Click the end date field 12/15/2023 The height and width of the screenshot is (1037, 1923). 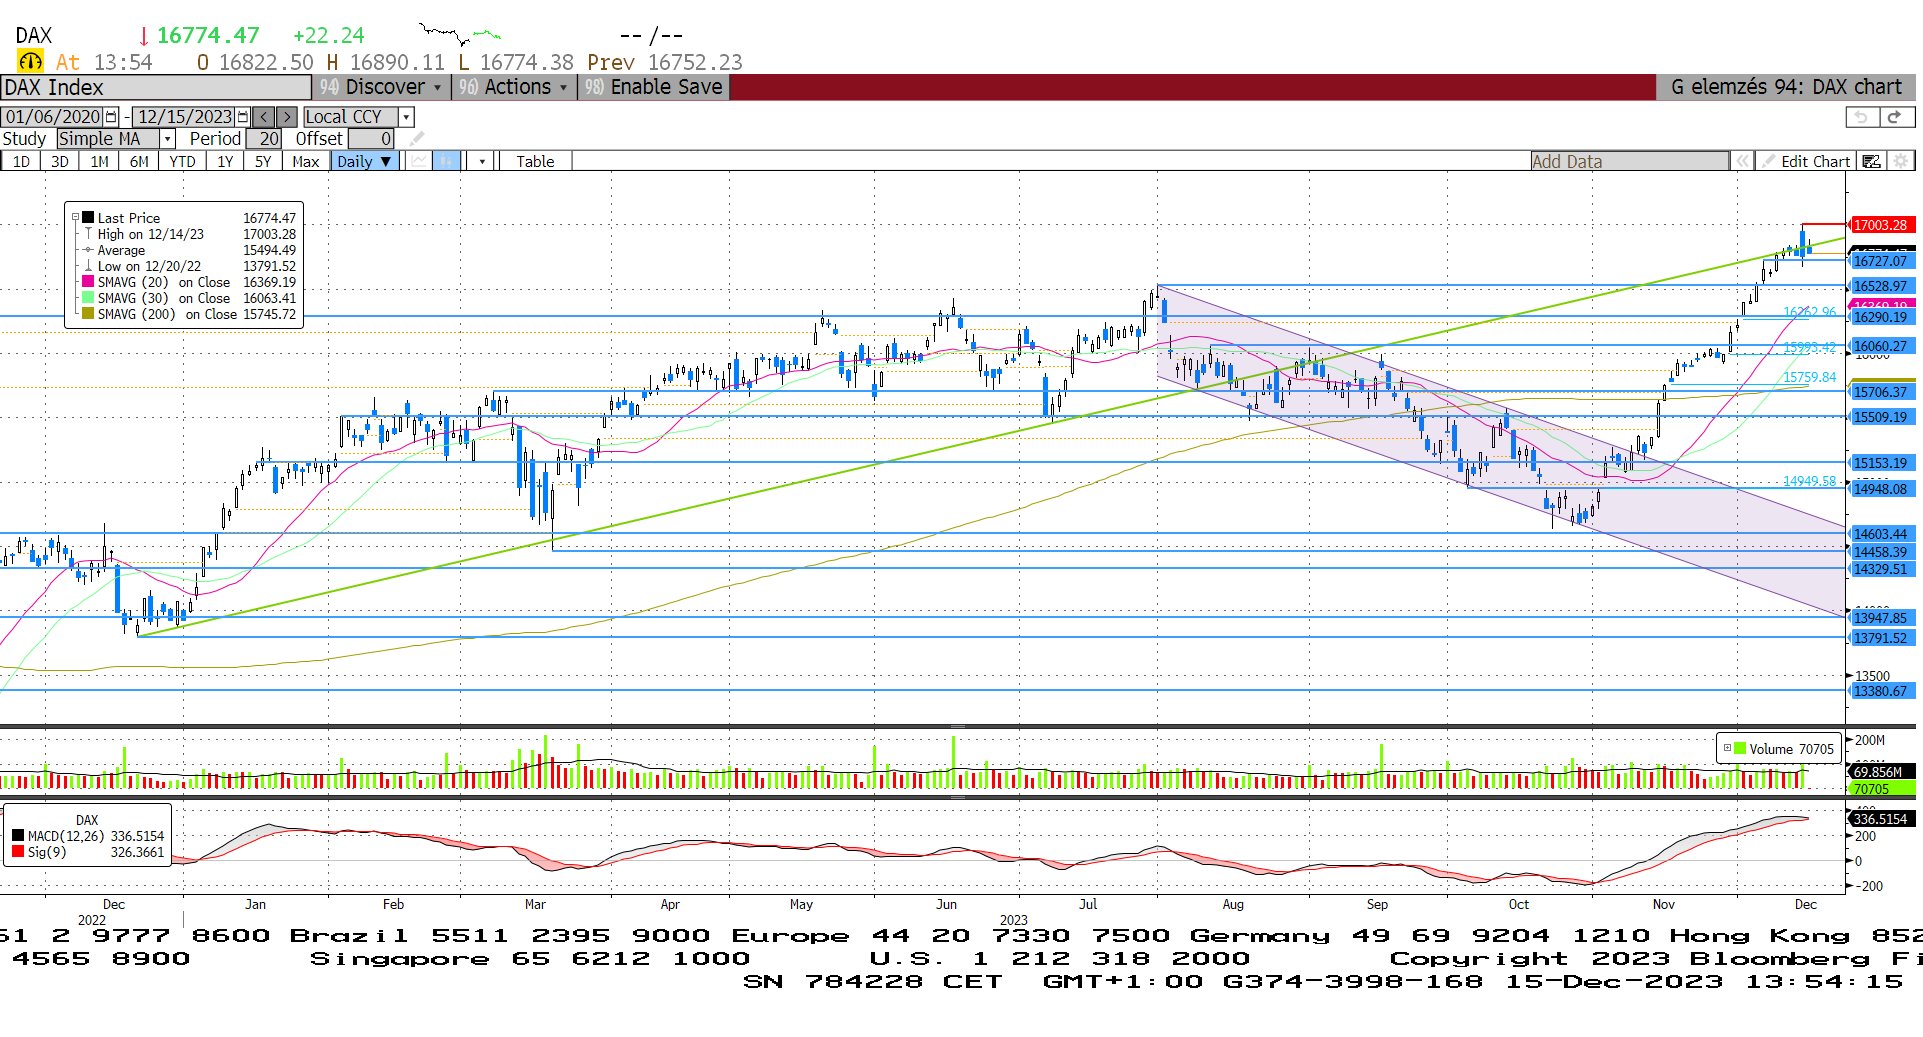[x=184, y=117]
